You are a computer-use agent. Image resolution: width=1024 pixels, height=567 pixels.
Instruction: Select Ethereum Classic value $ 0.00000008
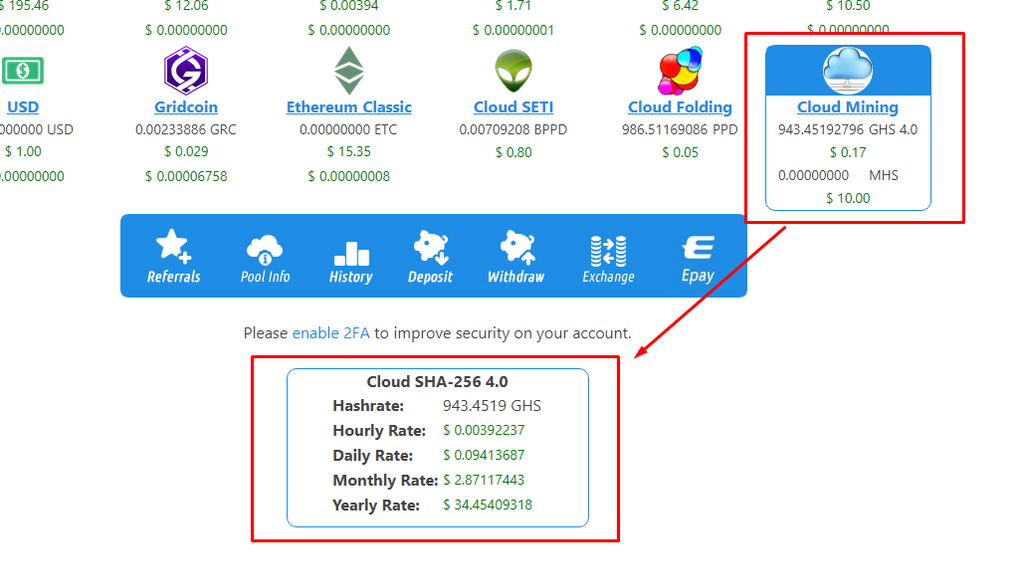click(349, 176)
